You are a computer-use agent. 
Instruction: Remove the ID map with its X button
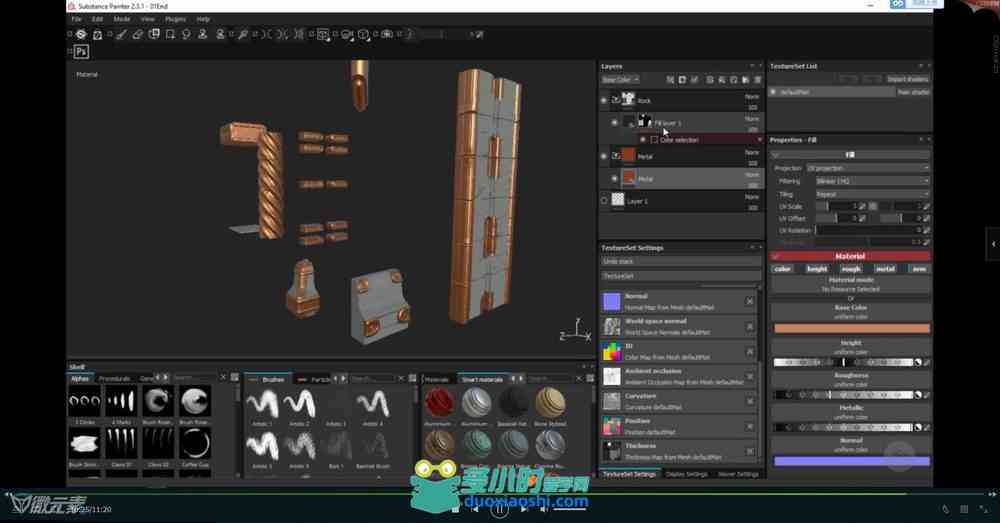coord(750,351)
